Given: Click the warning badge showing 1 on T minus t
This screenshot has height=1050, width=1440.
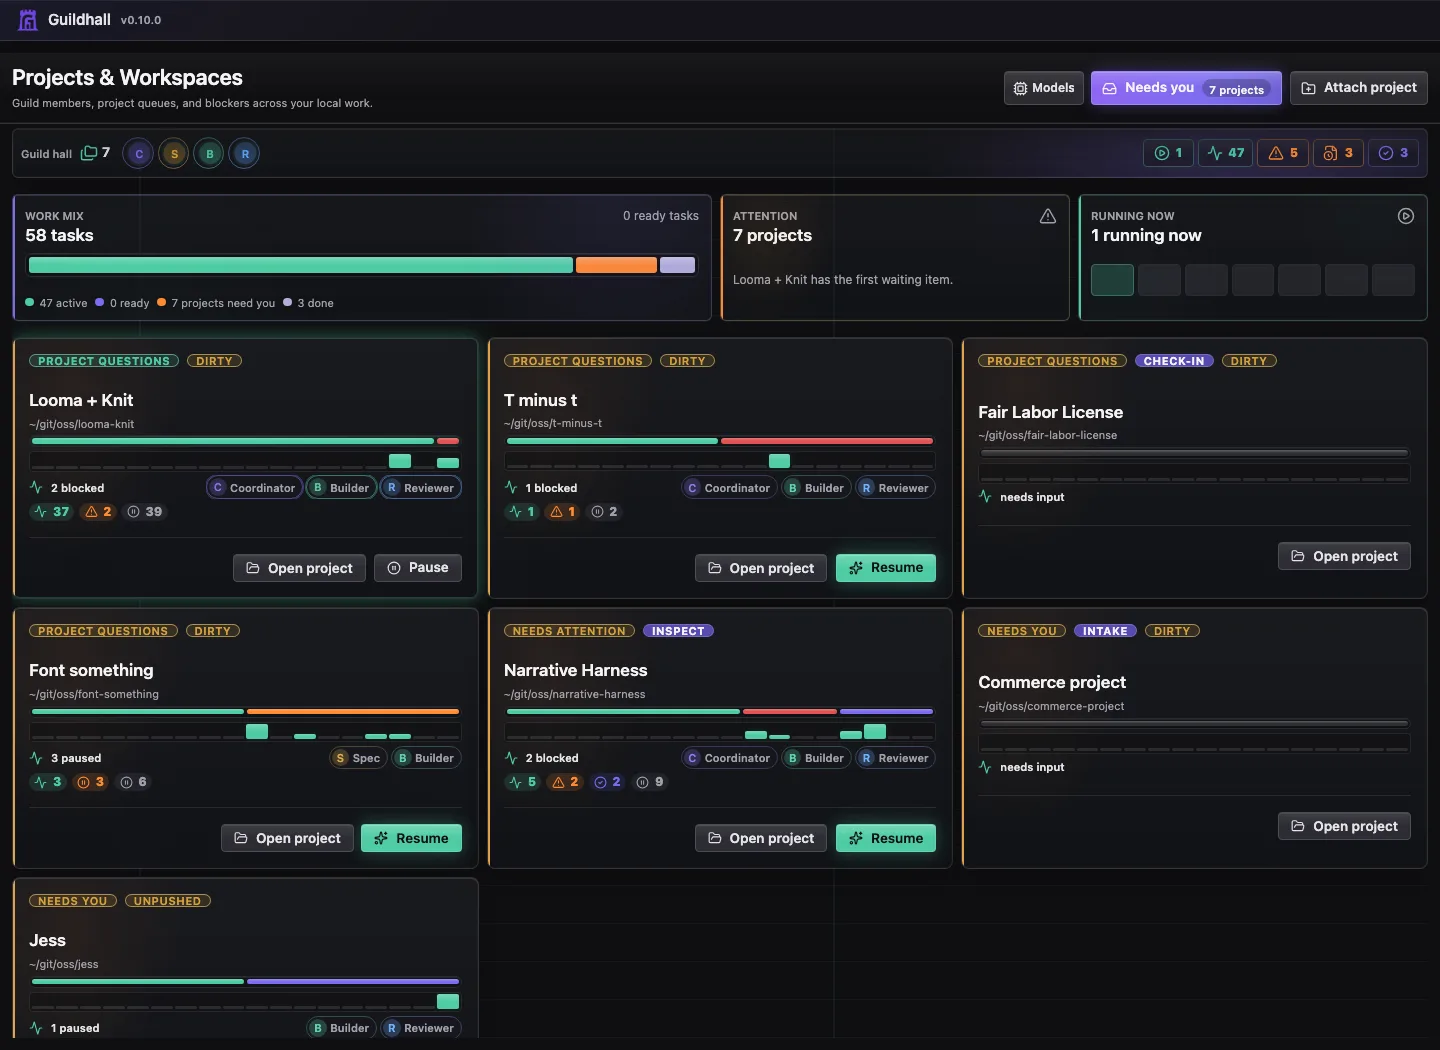Looking at the screenshot, I should pos(563,512).
